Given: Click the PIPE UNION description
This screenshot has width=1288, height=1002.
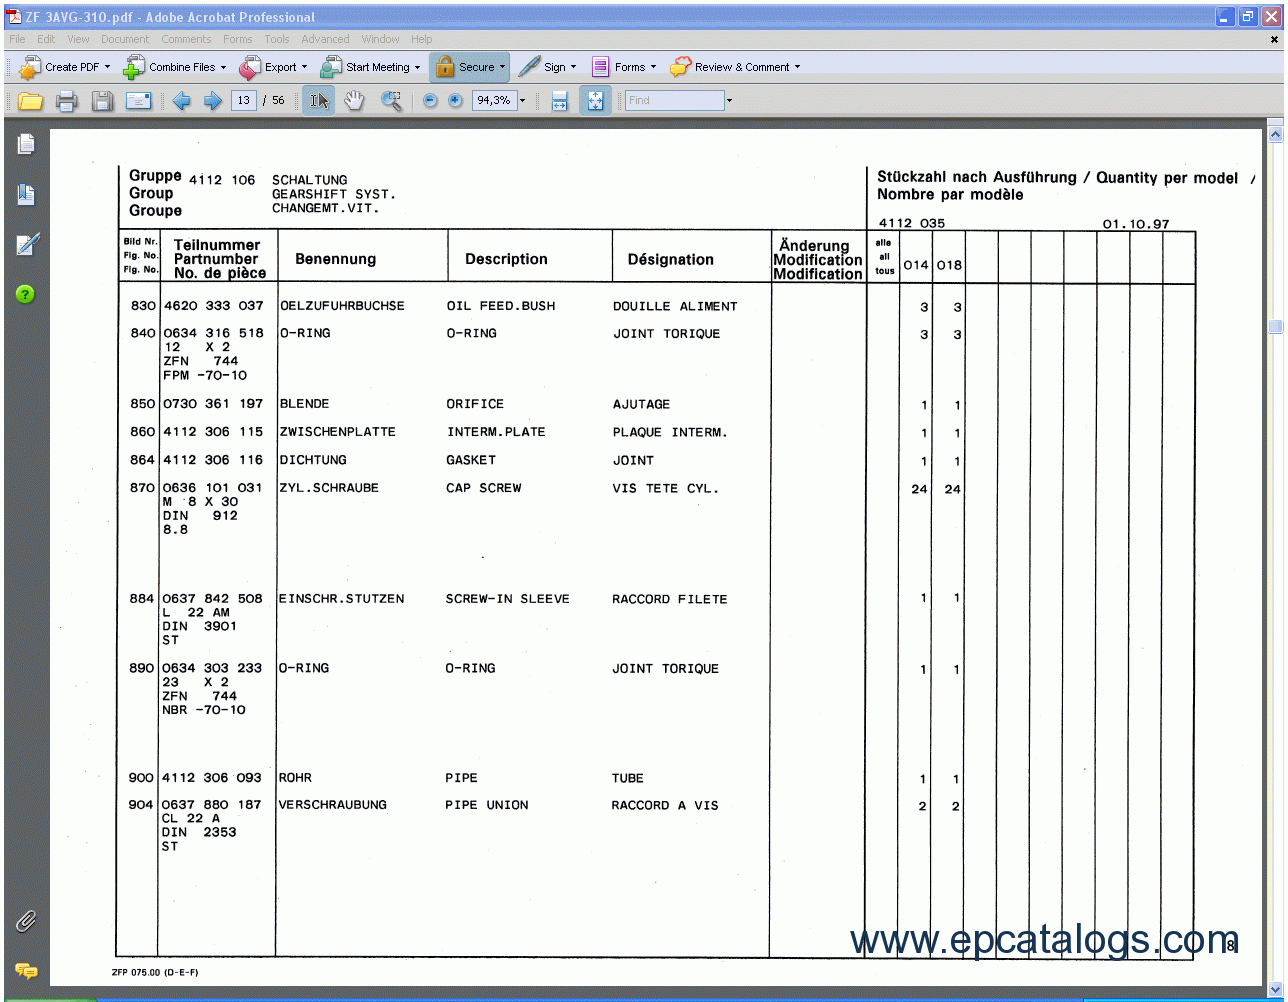Looking at the screenshot, I should point(487,805).
